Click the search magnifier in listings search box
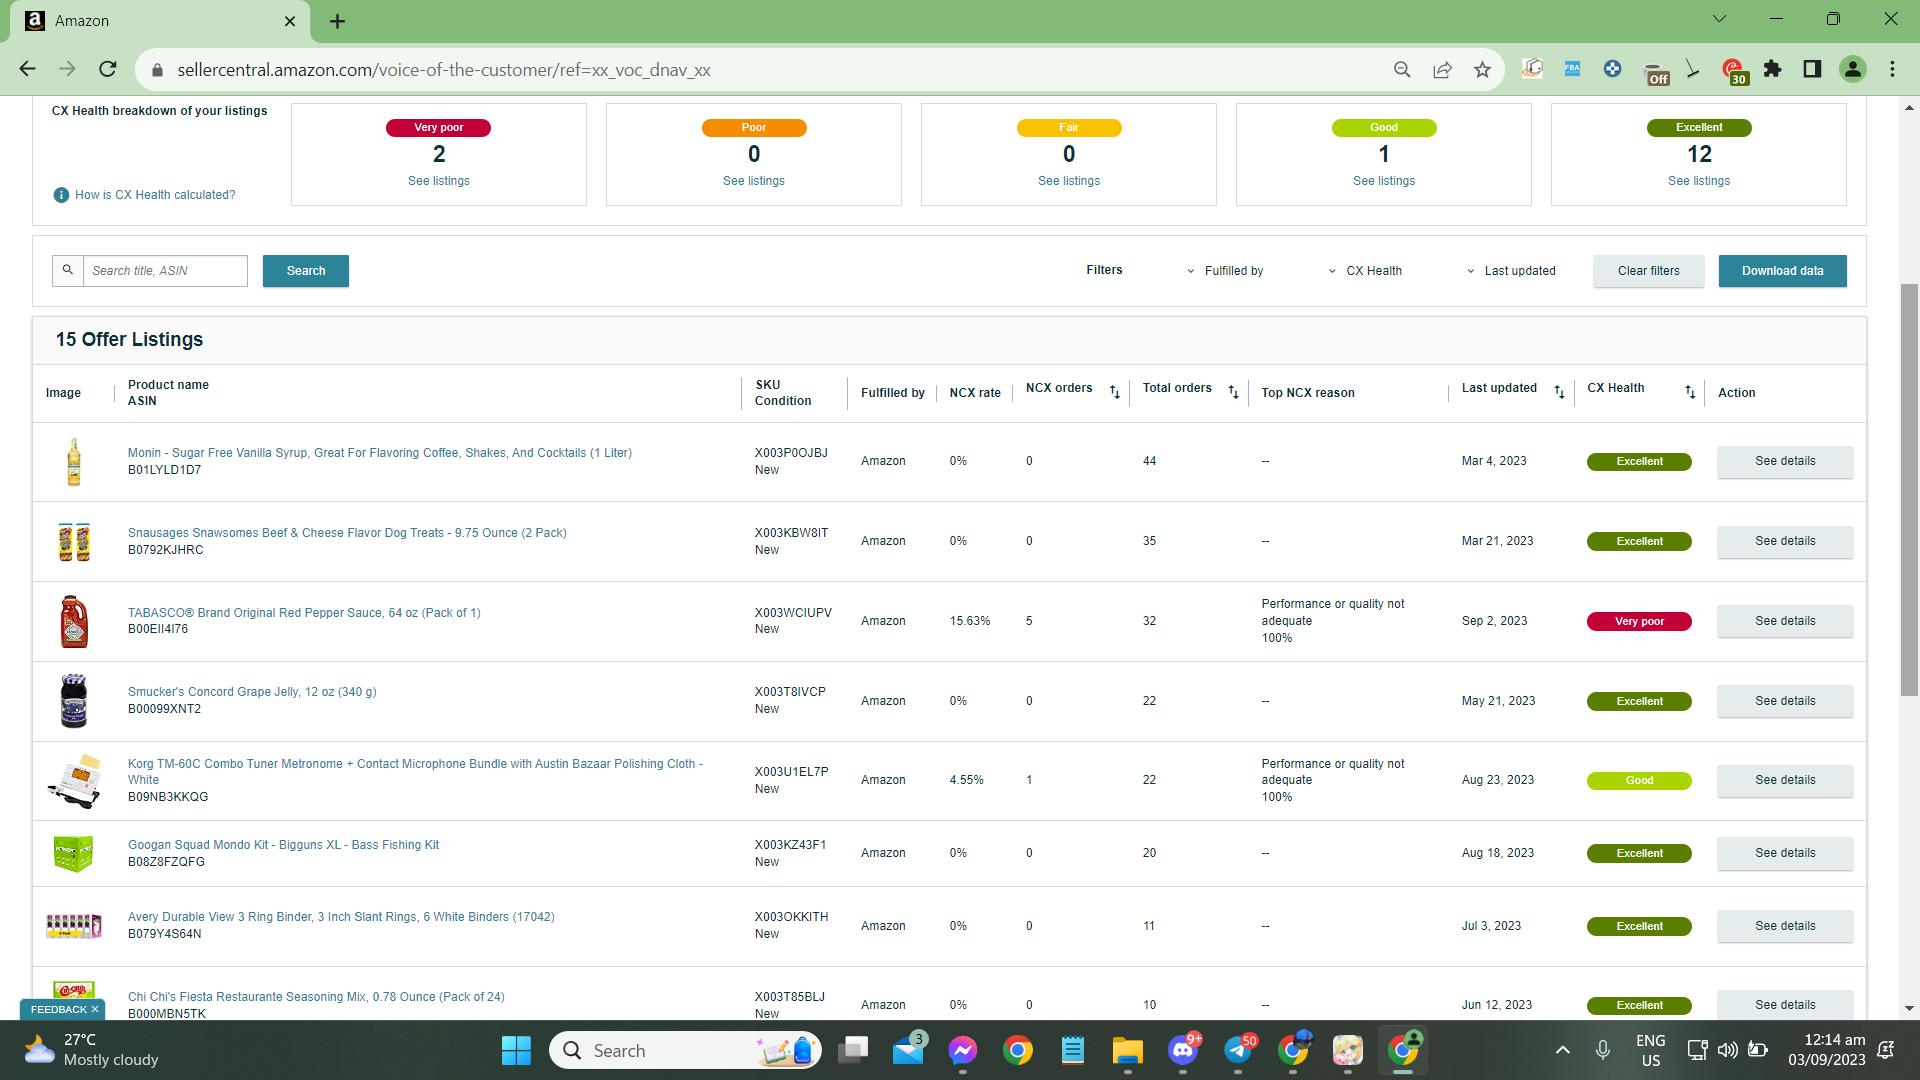 pyautogui.click(x=68, y=270)
